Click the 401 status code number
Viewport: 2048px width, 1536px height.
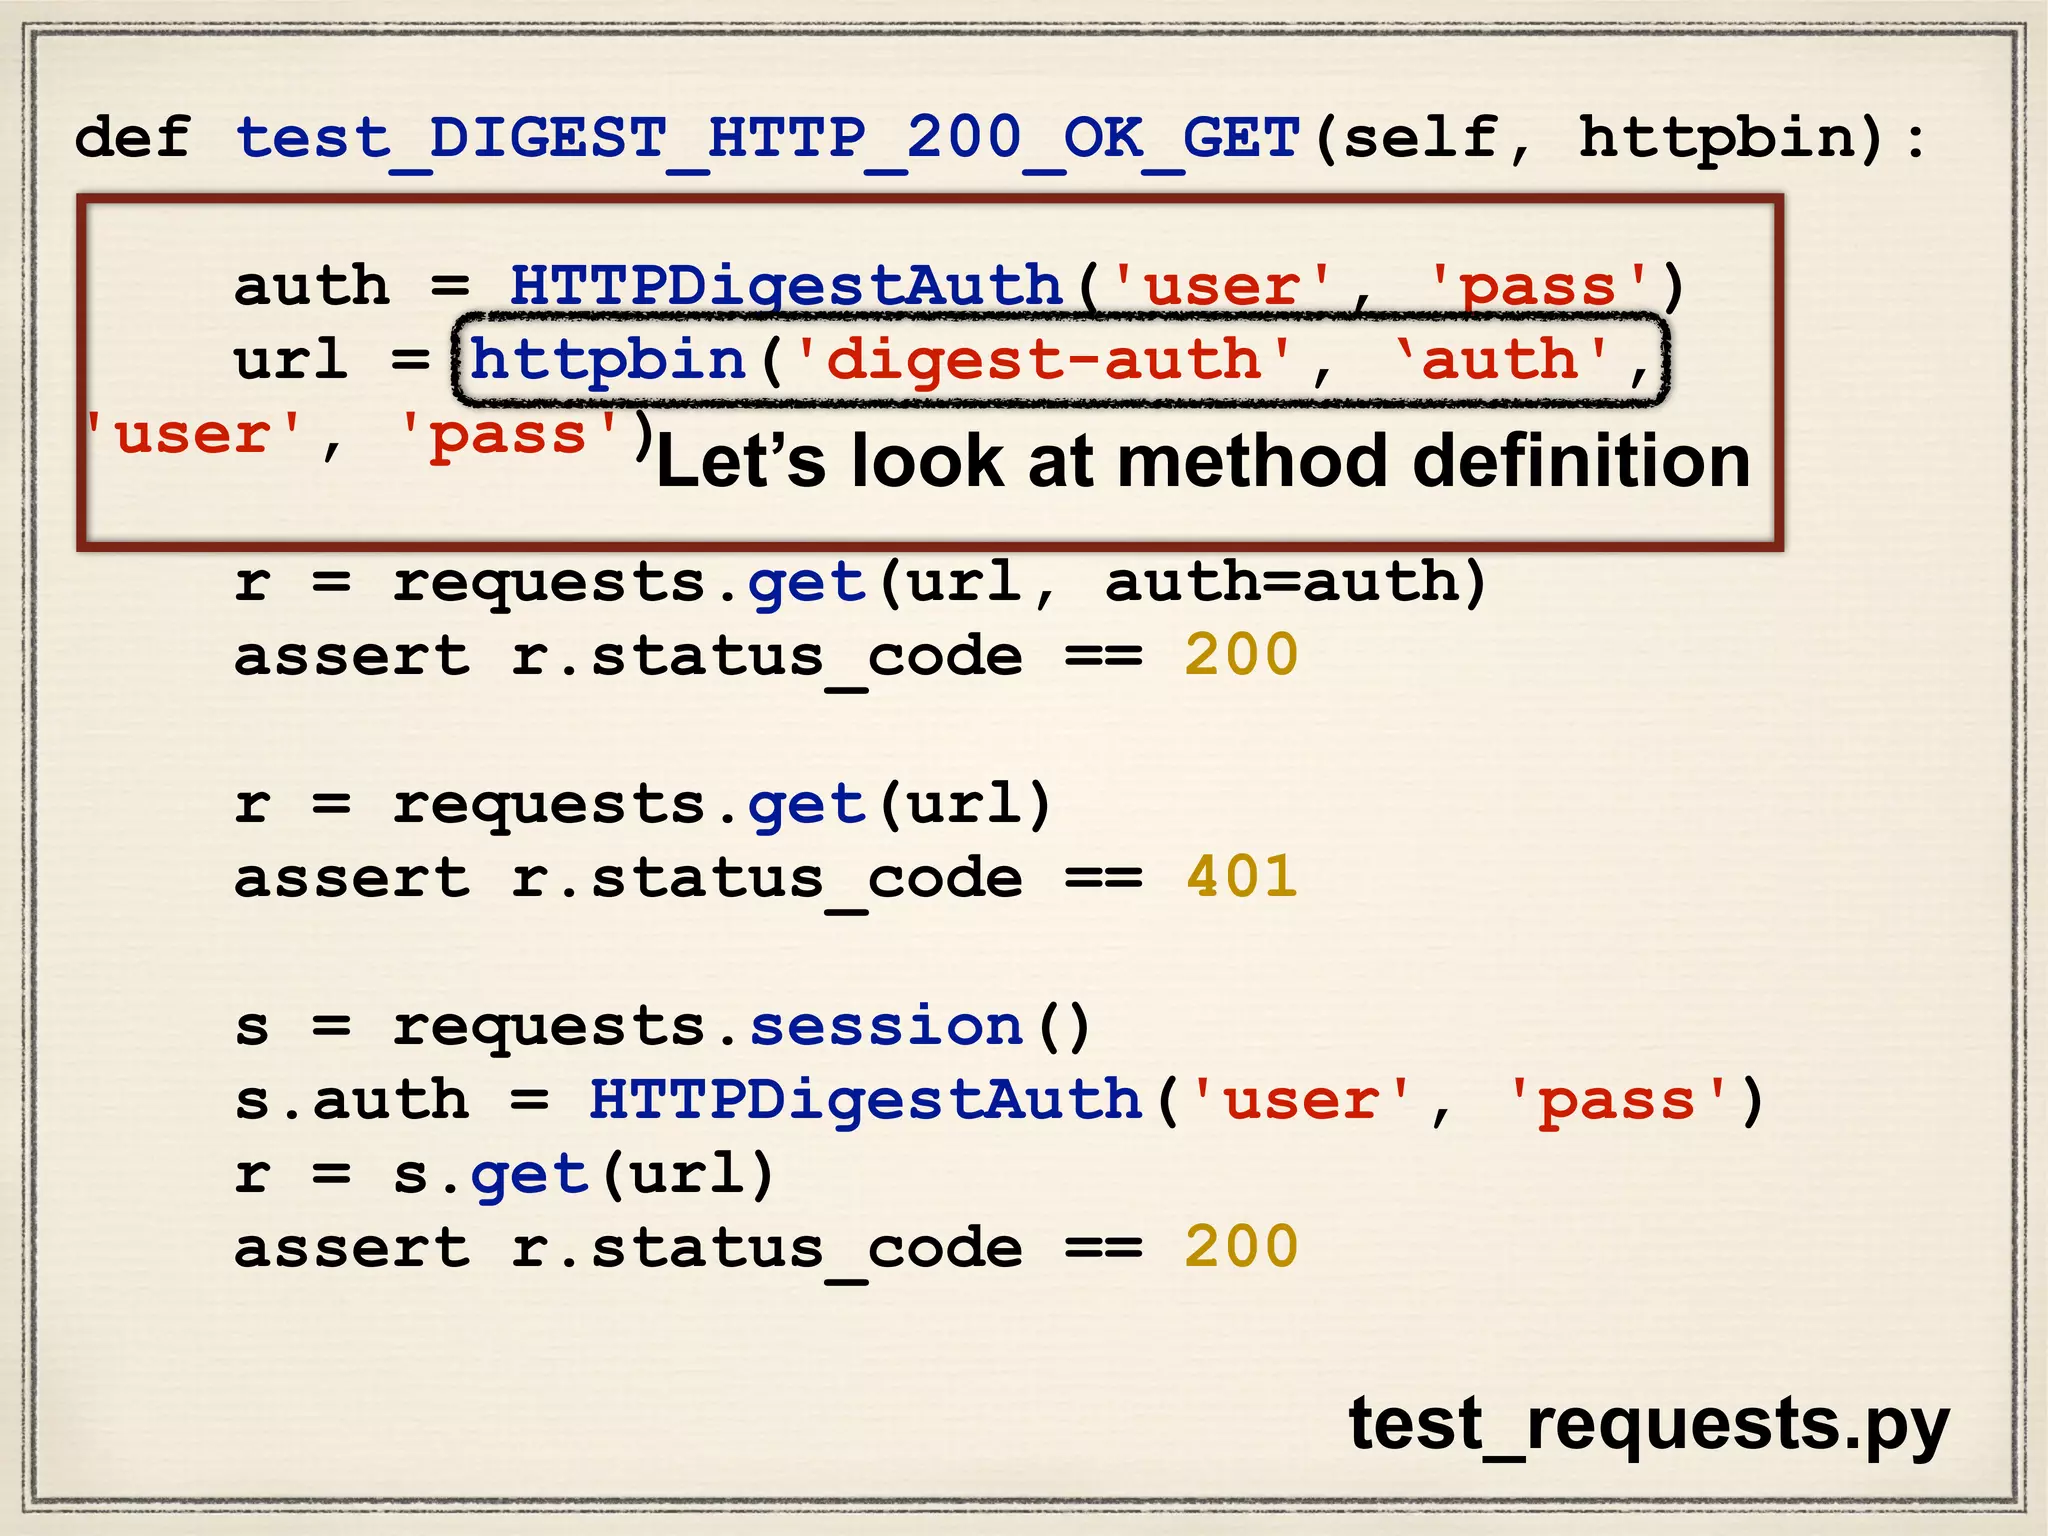point(1241,878)
